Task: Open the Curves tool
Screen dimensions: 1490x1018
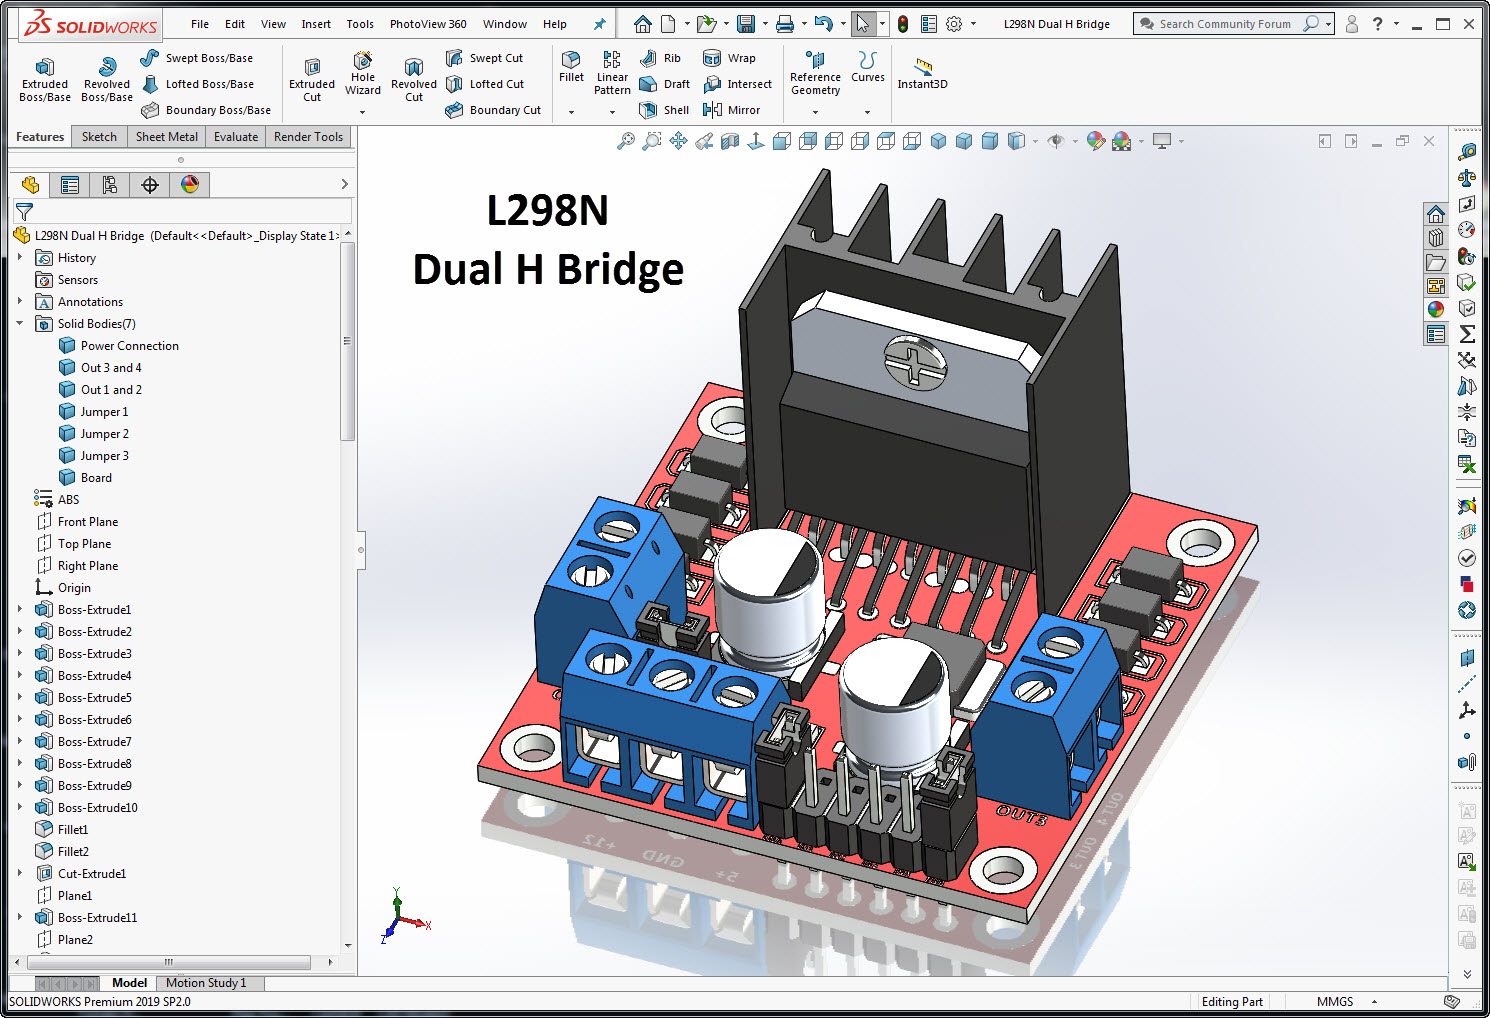Action: point(867,66)
